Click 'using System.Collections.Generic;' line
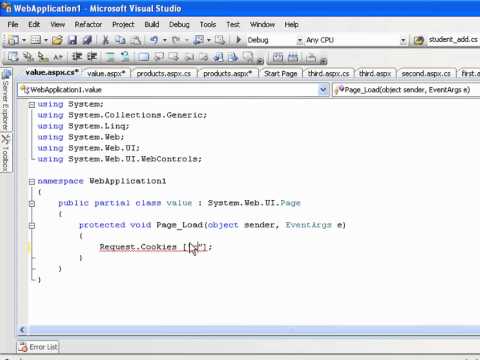This screenshot has width=480, height=360. pos(122,115)
